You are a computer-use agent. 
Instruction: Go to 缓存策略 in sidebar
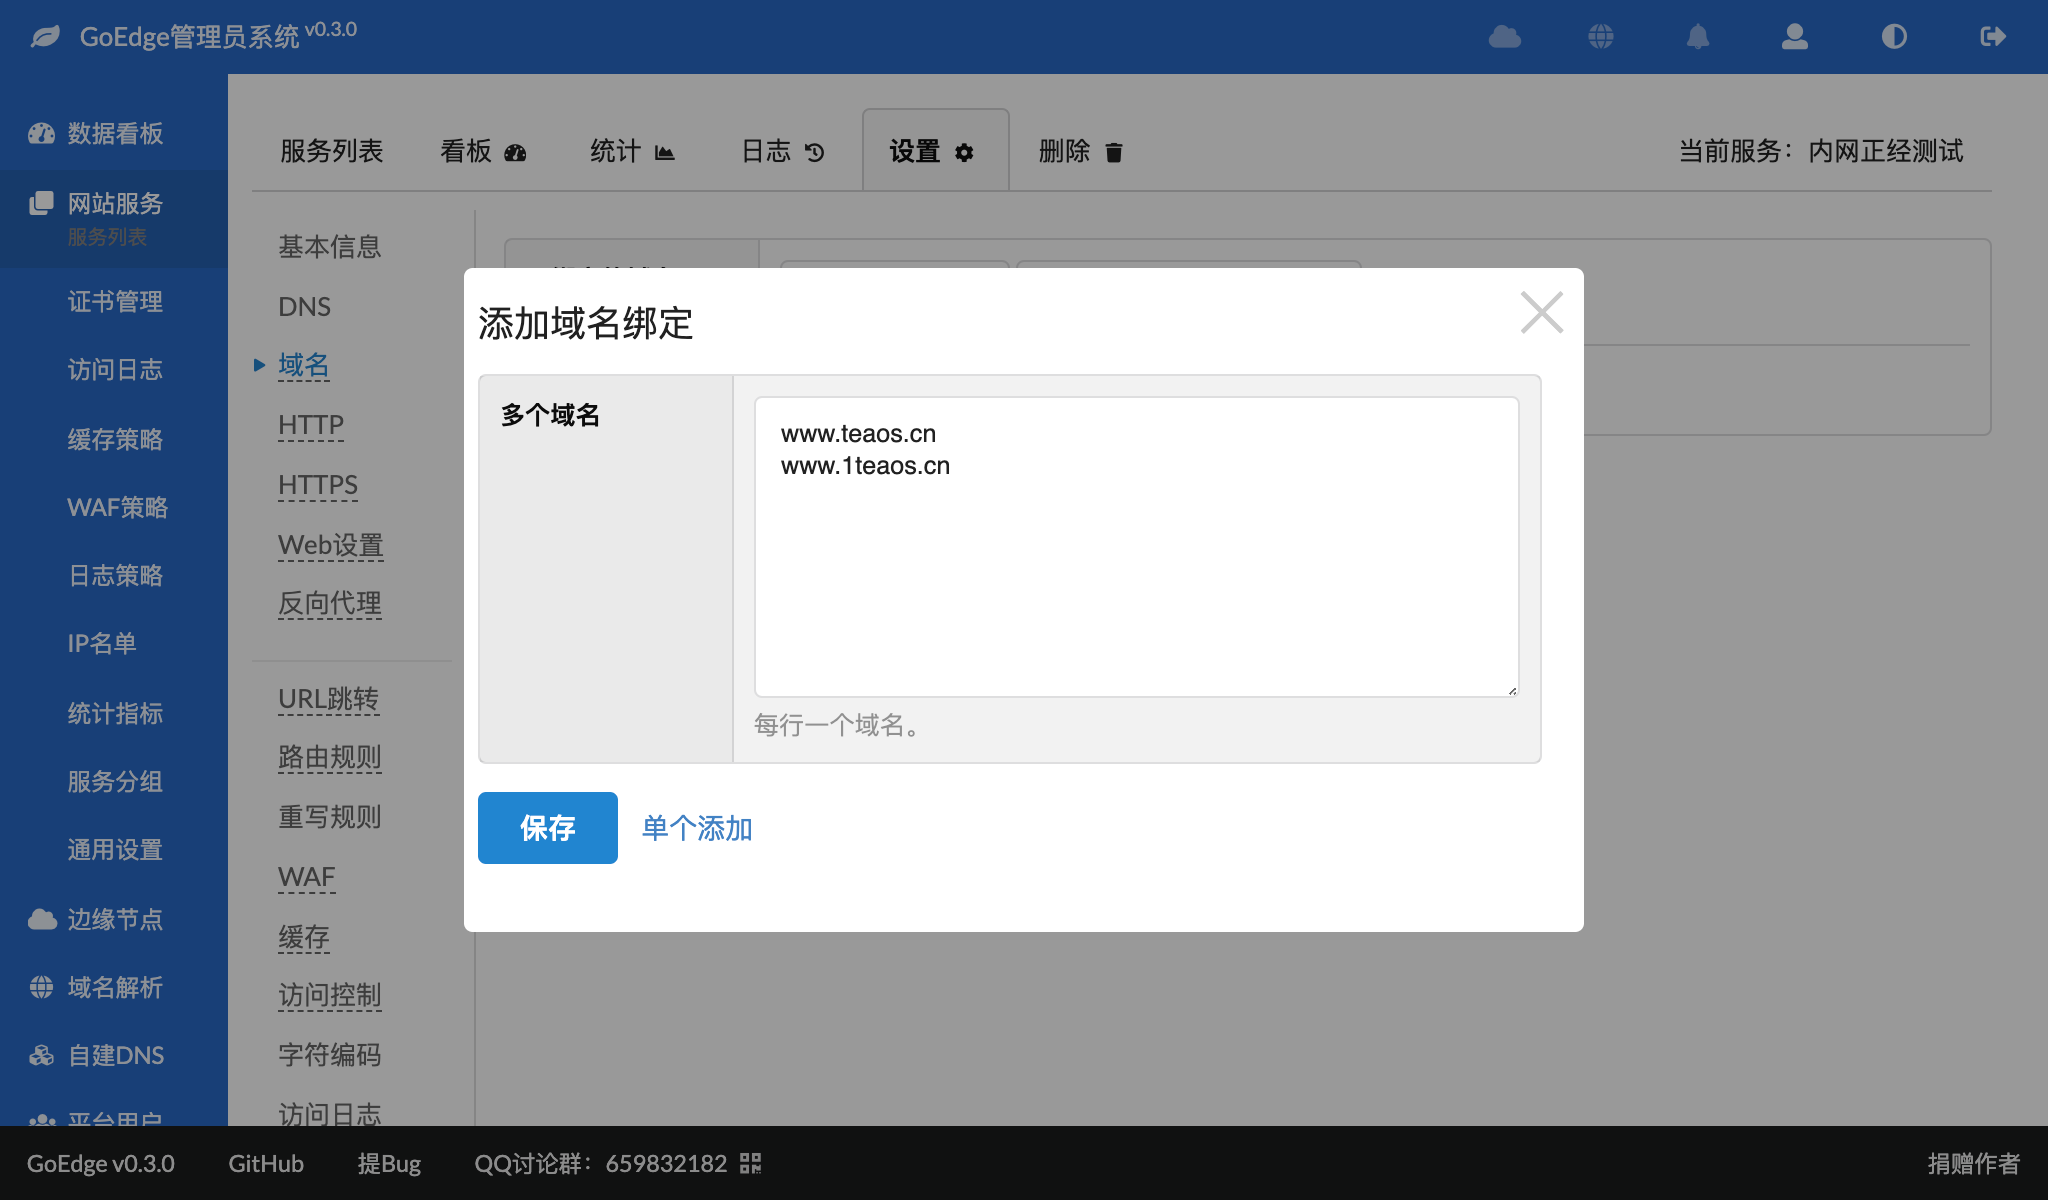(115, 440)
